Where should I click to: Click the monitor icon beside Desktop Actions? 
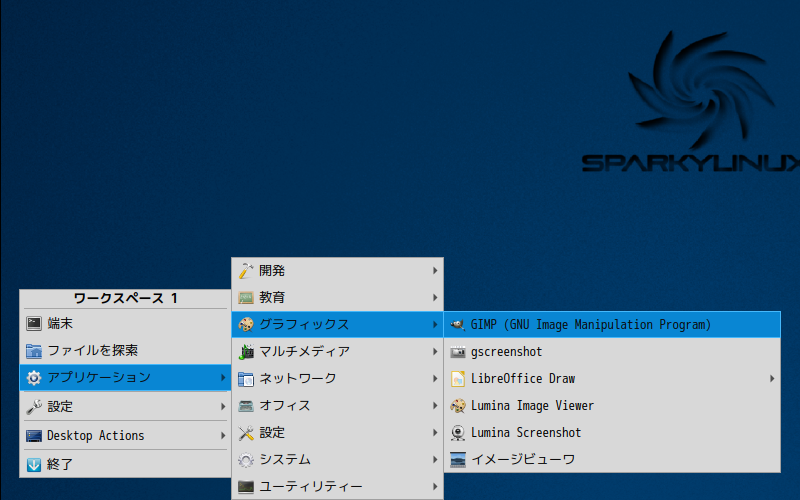[34, 436]
